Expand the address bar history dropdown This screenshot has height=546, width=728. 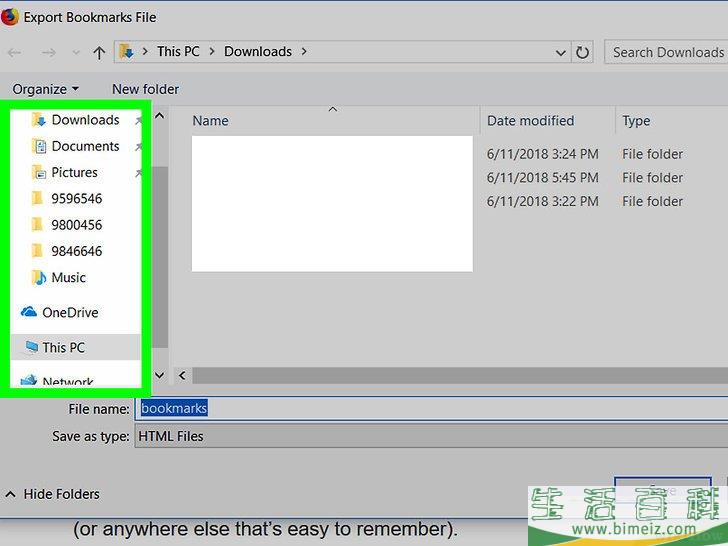(x=561, y=52)
